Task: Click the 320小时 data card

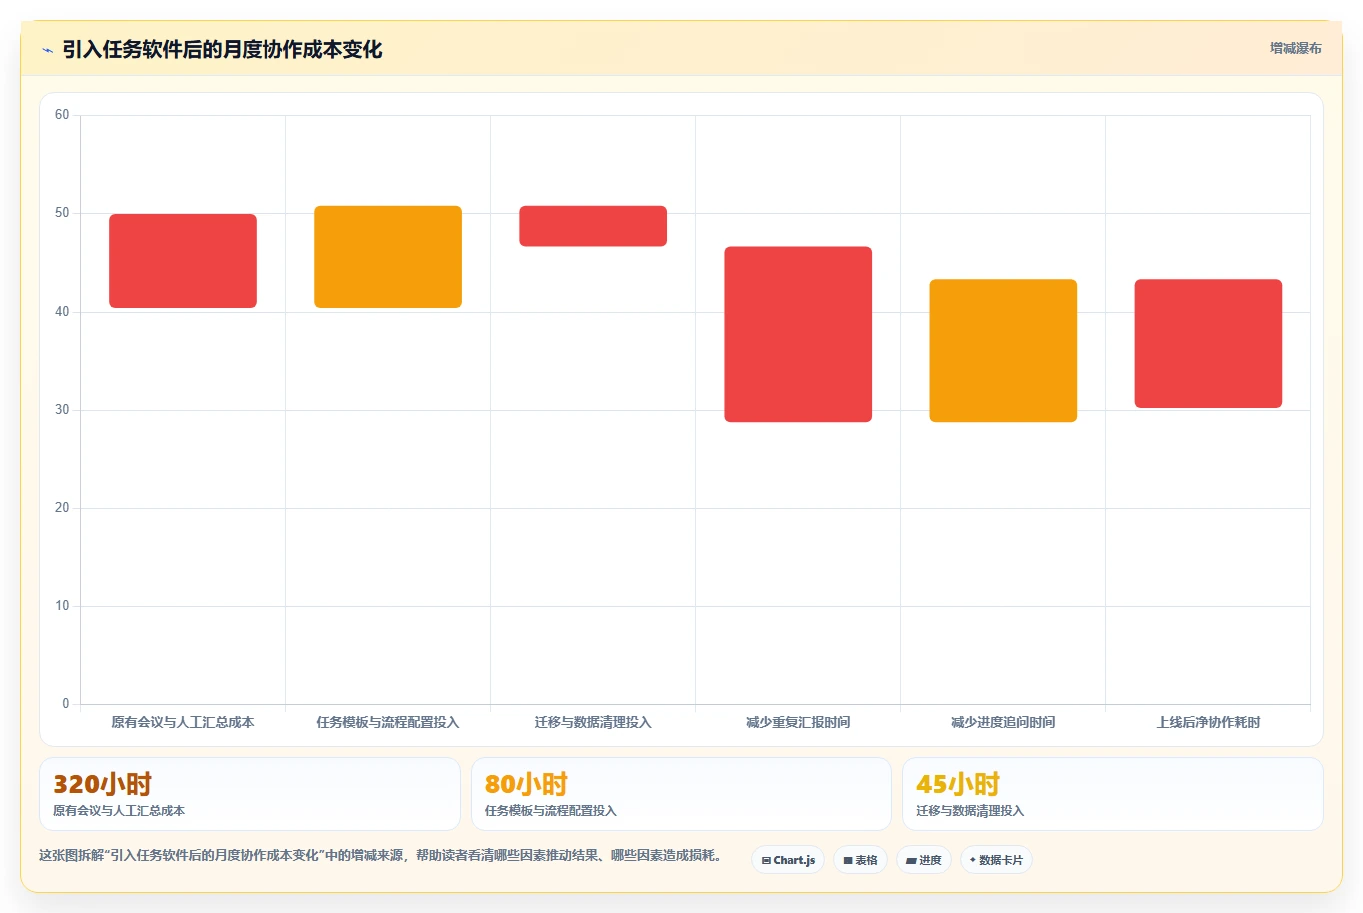Action: coord(250,794)
